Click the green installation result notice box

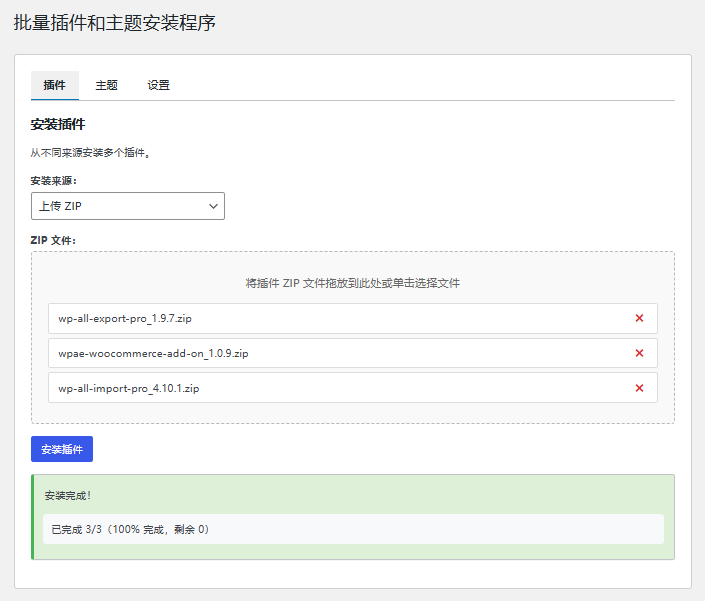point(500,495)
